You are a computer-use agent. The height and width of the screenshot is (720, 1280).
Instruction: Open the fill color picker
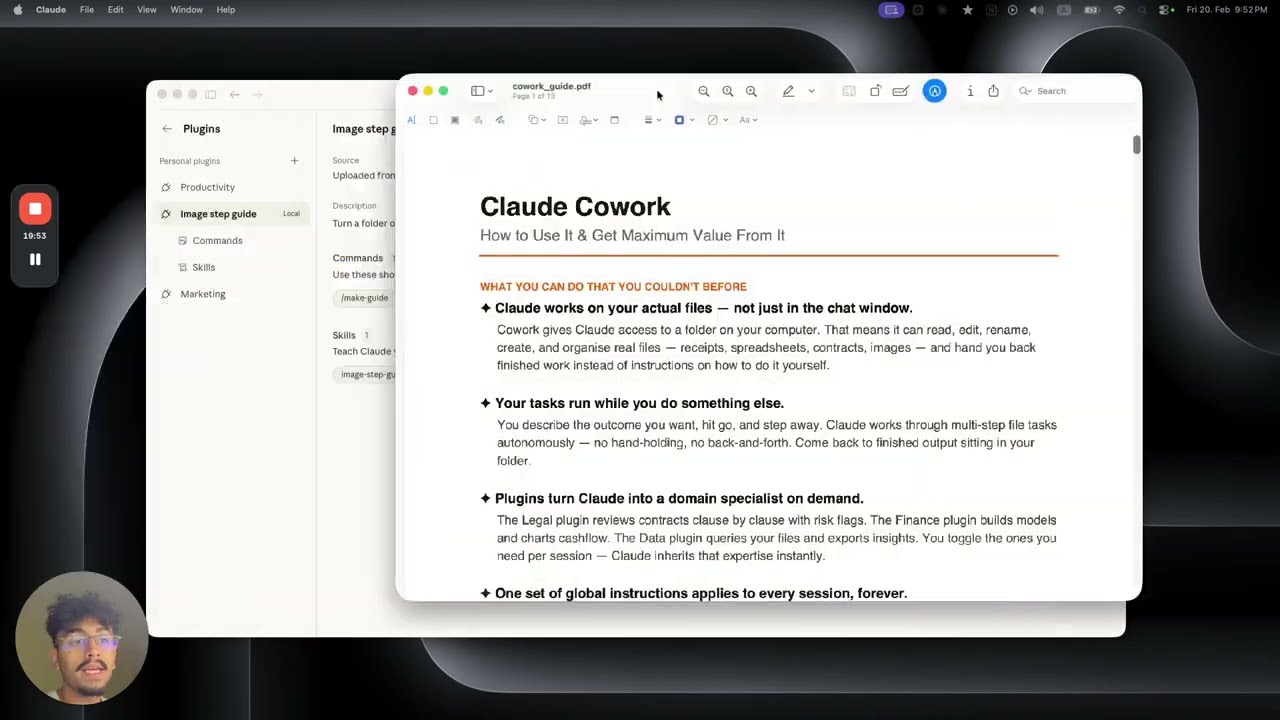(x=717, y=120)
